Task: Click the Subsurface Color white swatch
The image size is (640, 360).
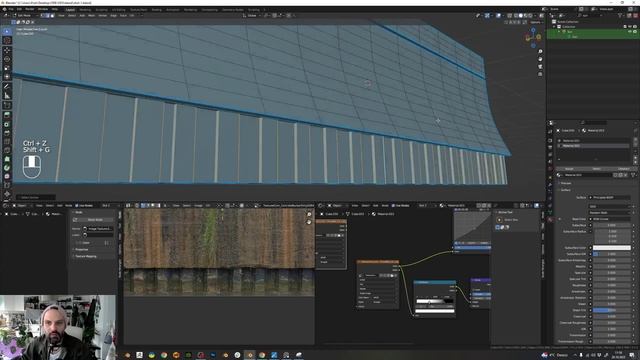Action: pos(611,248)
